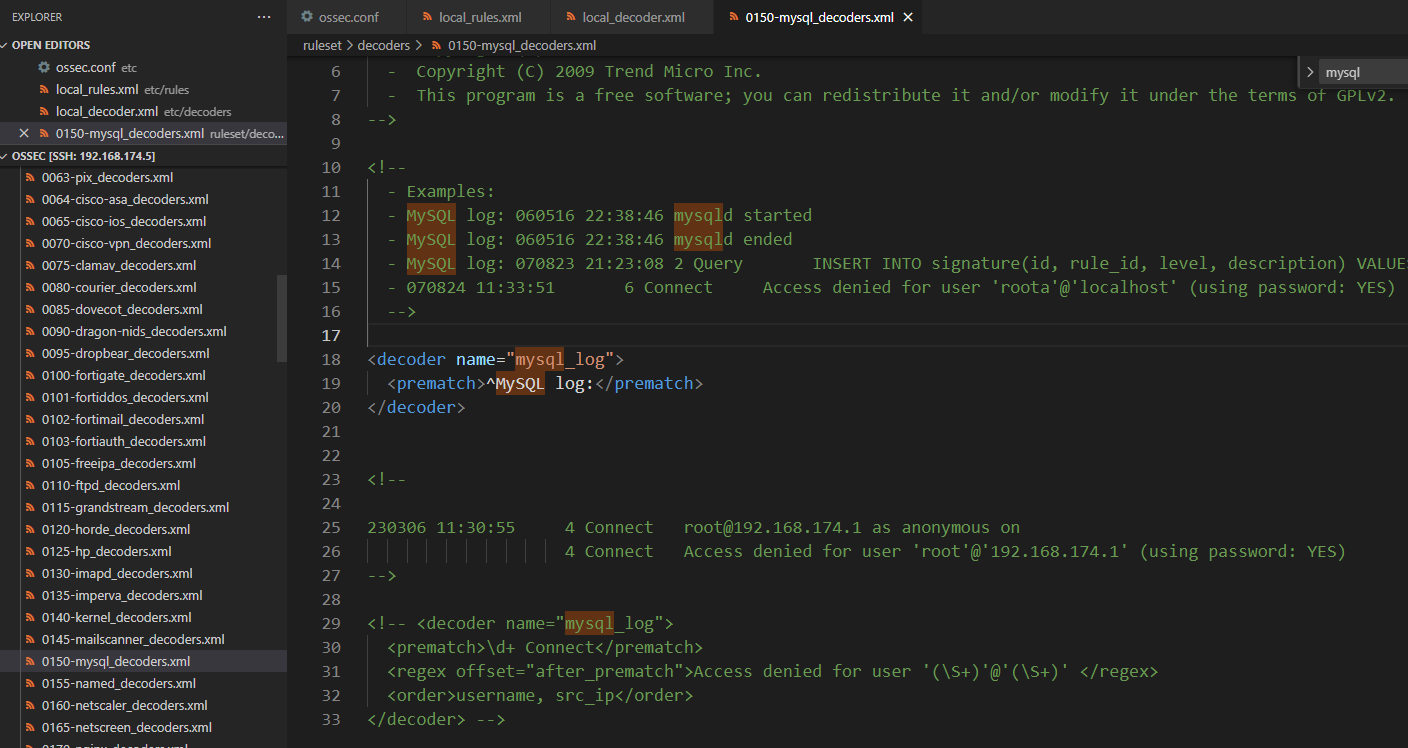The width and height of the screenshot is (1408, 748).
Task: Close the 0150-mysql_decoders.xml tab
Action: tap(908, 17)
